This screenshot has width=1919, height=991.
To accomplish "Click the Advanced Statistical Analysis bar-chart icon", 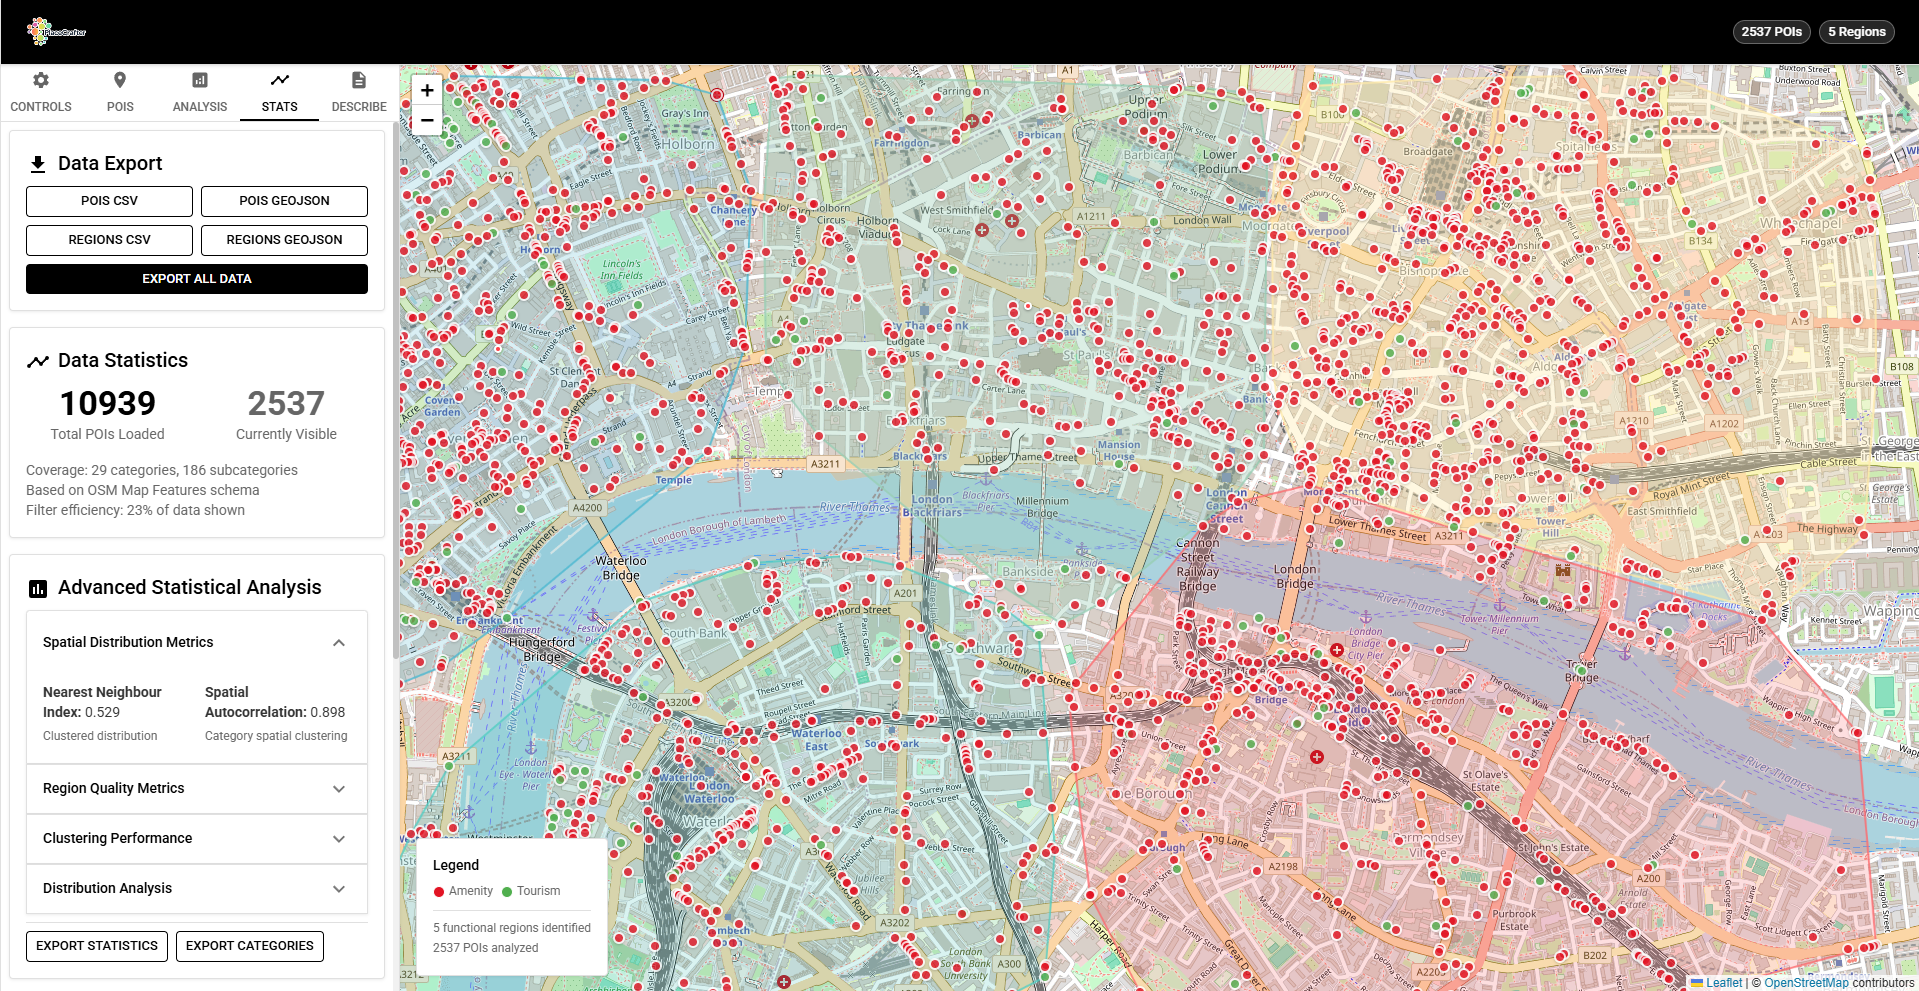I will [x=37, y=588].
